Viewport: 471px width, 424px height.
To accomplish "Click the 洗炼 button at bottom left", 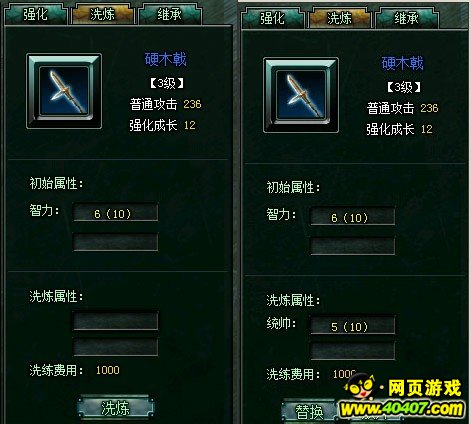I will [x=116, y=408].
